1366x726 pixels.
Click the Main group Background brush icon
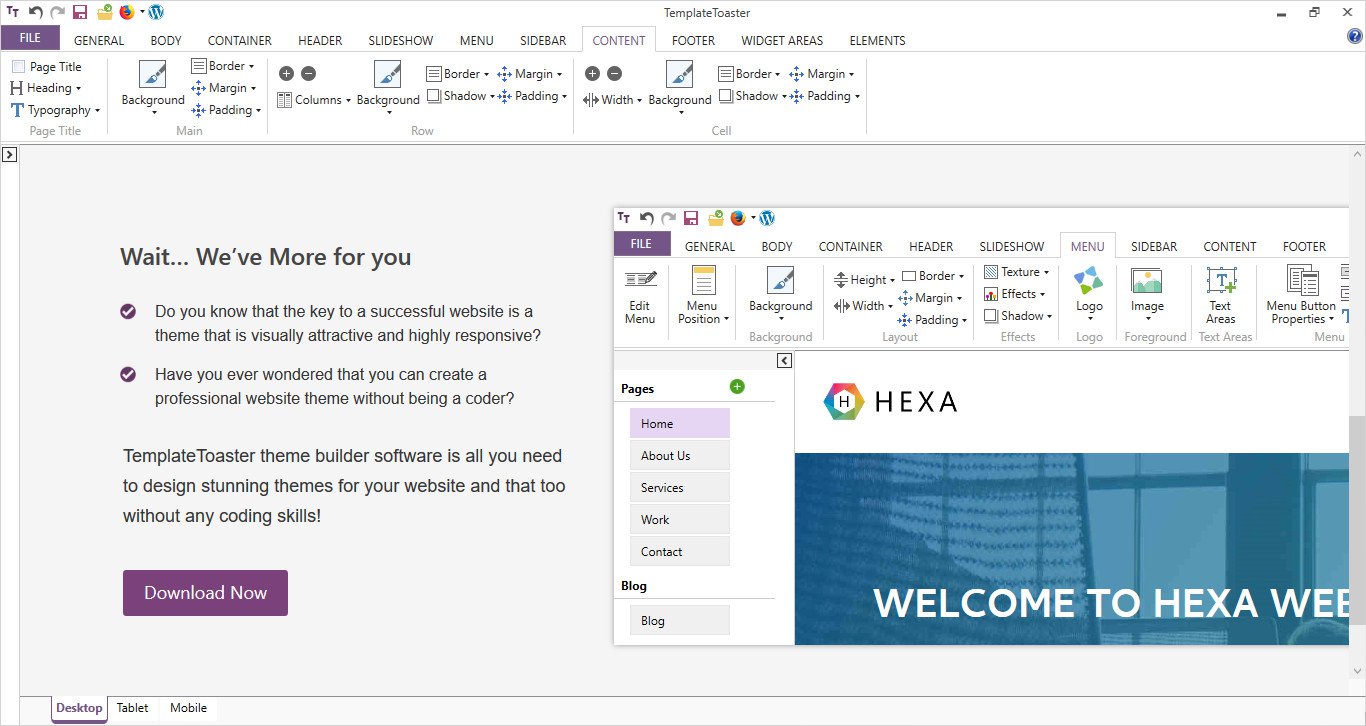coord(153,76)
